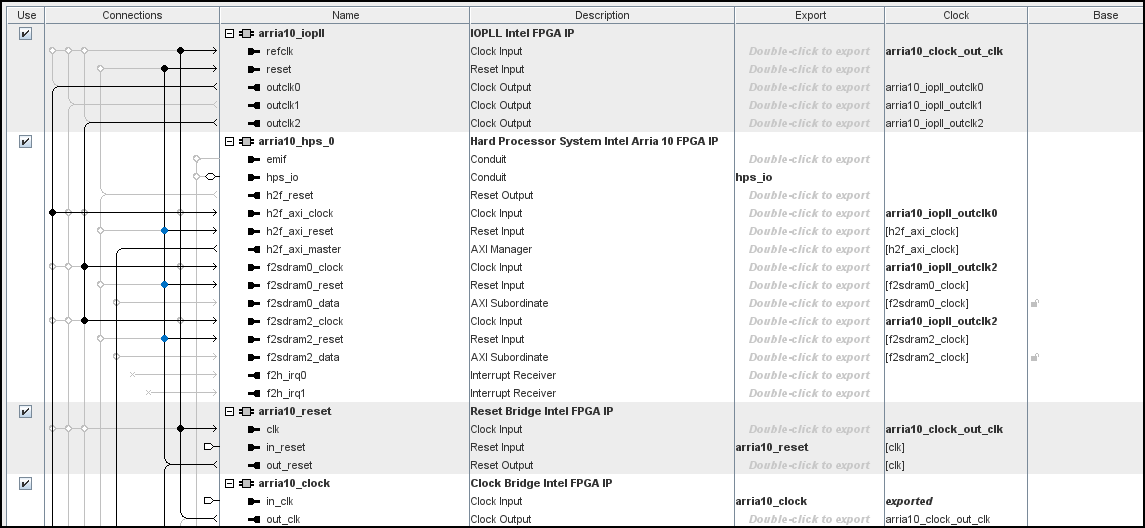Toggle the Use checkbox for arria10_reset
The image size is (1145, 528).
[25, 412]
